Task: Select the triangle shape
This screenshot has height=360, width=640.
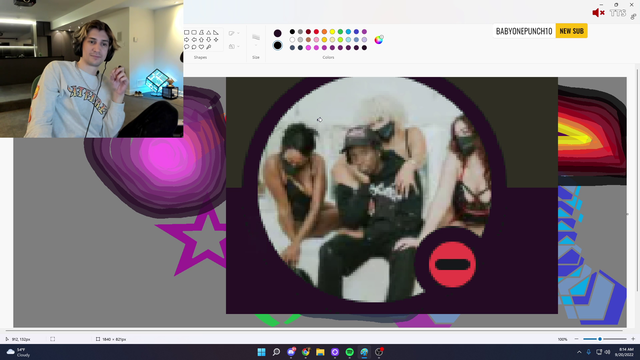Action: pos(209,32)
